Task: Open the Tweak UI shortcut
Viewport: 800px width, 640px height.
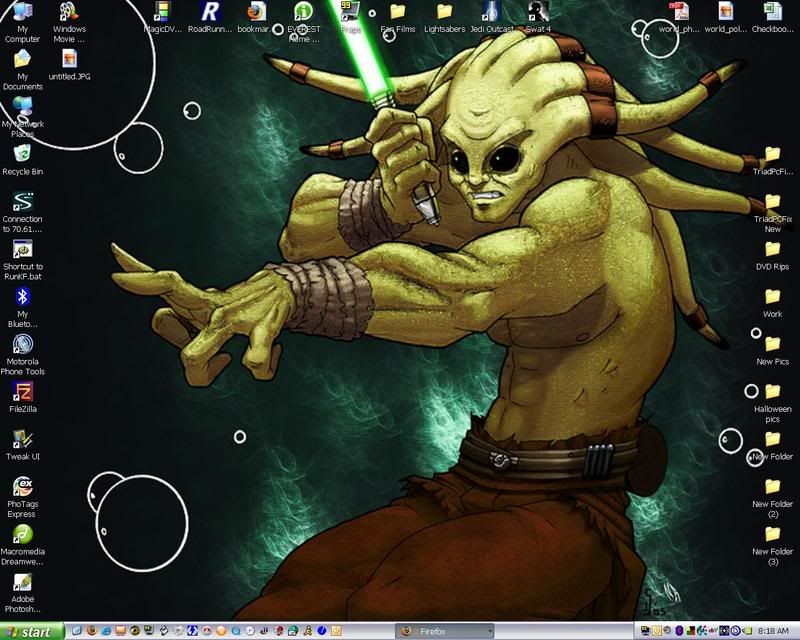Action: tap(22, 440)
